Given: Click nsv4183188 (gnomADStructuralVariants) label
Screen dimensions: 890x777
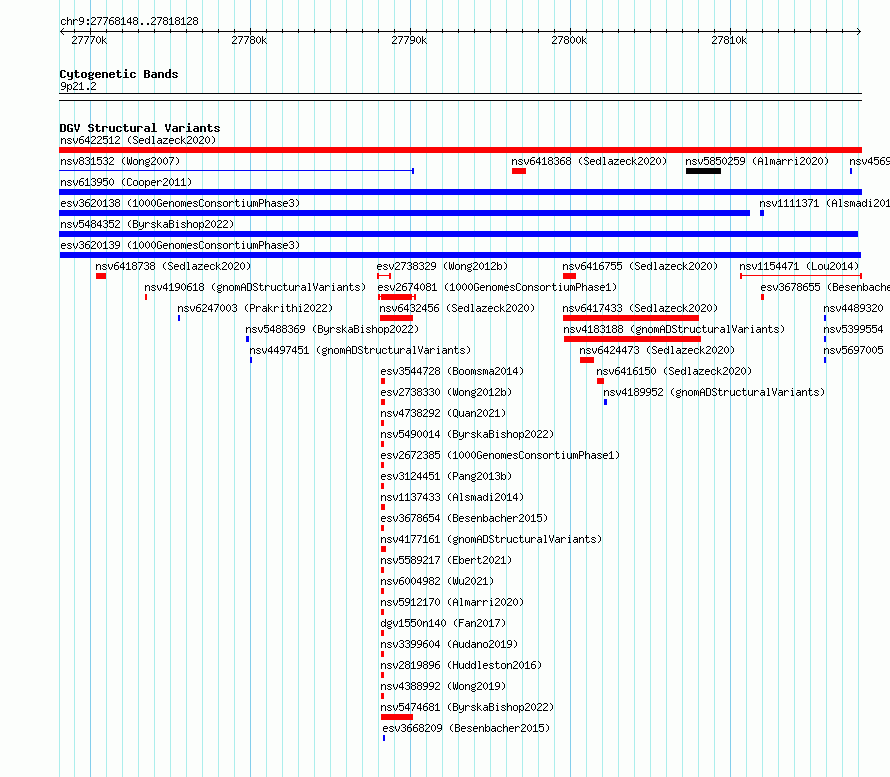Looking at the screenshot, I should pyautogui.click(x=674, y=329).
